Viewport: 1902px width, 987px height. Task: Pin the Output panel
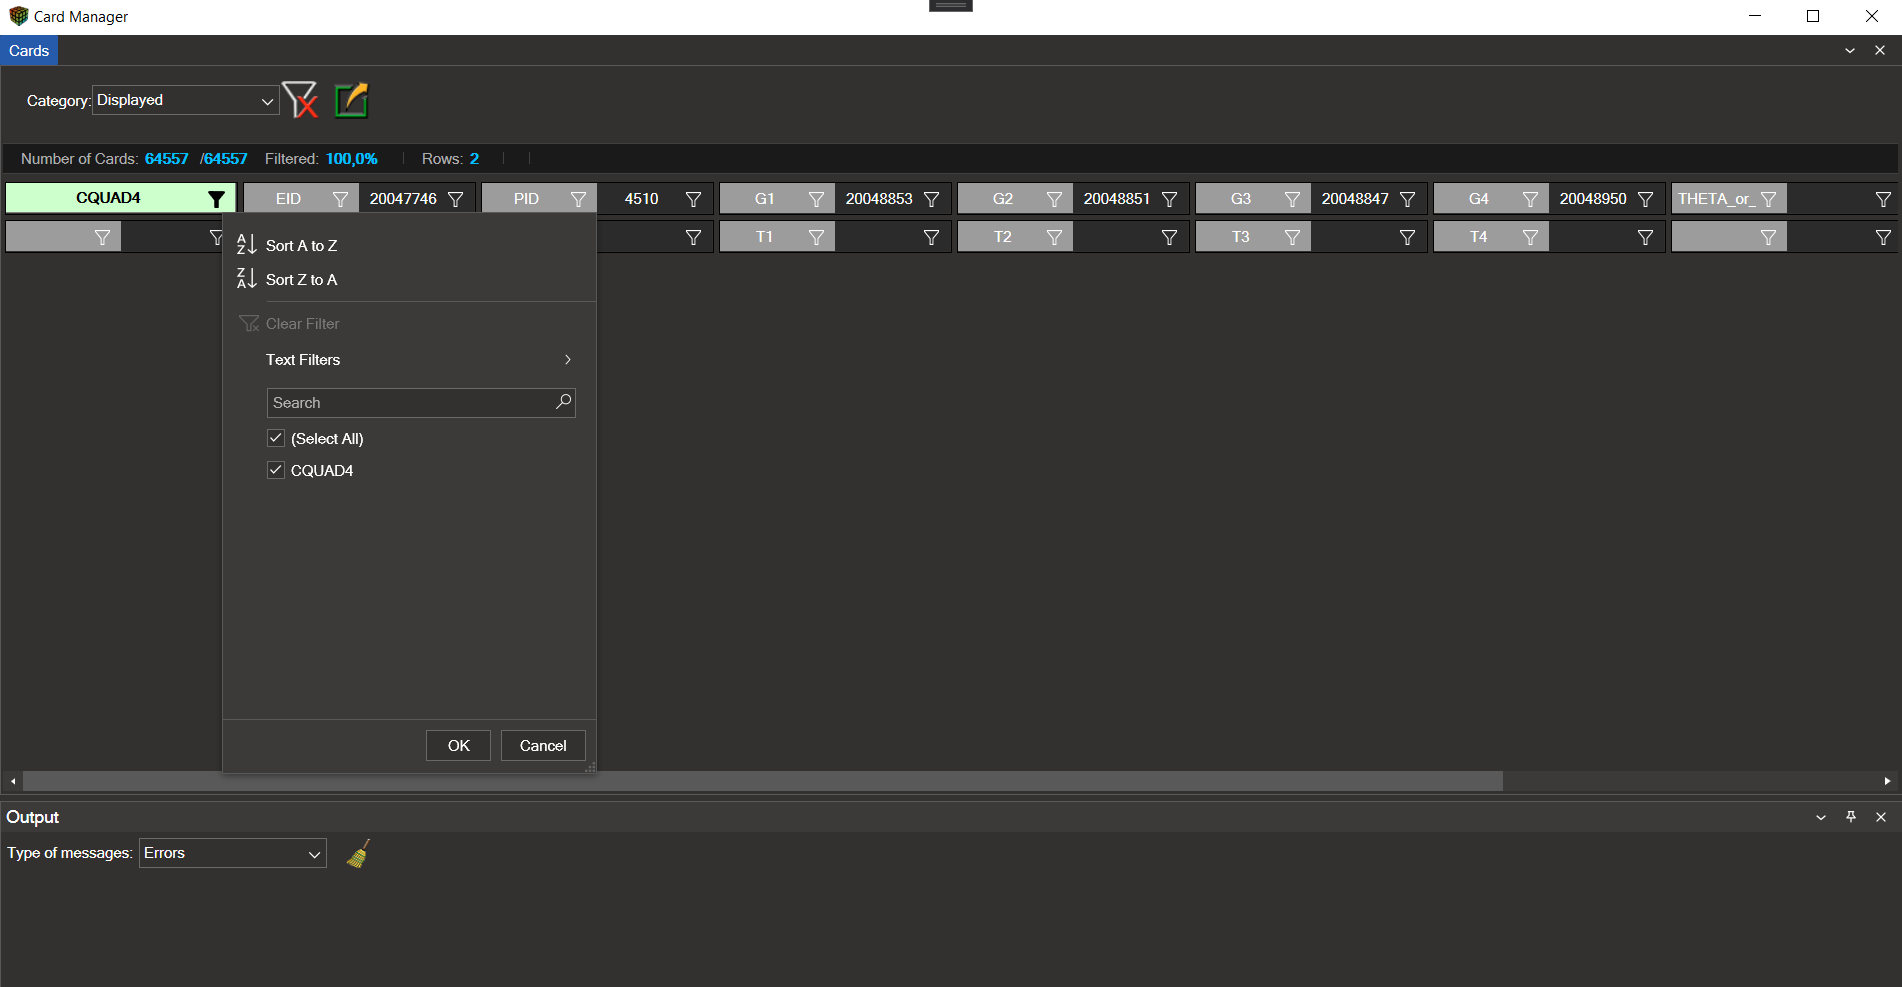click(x=1851, y=817)
